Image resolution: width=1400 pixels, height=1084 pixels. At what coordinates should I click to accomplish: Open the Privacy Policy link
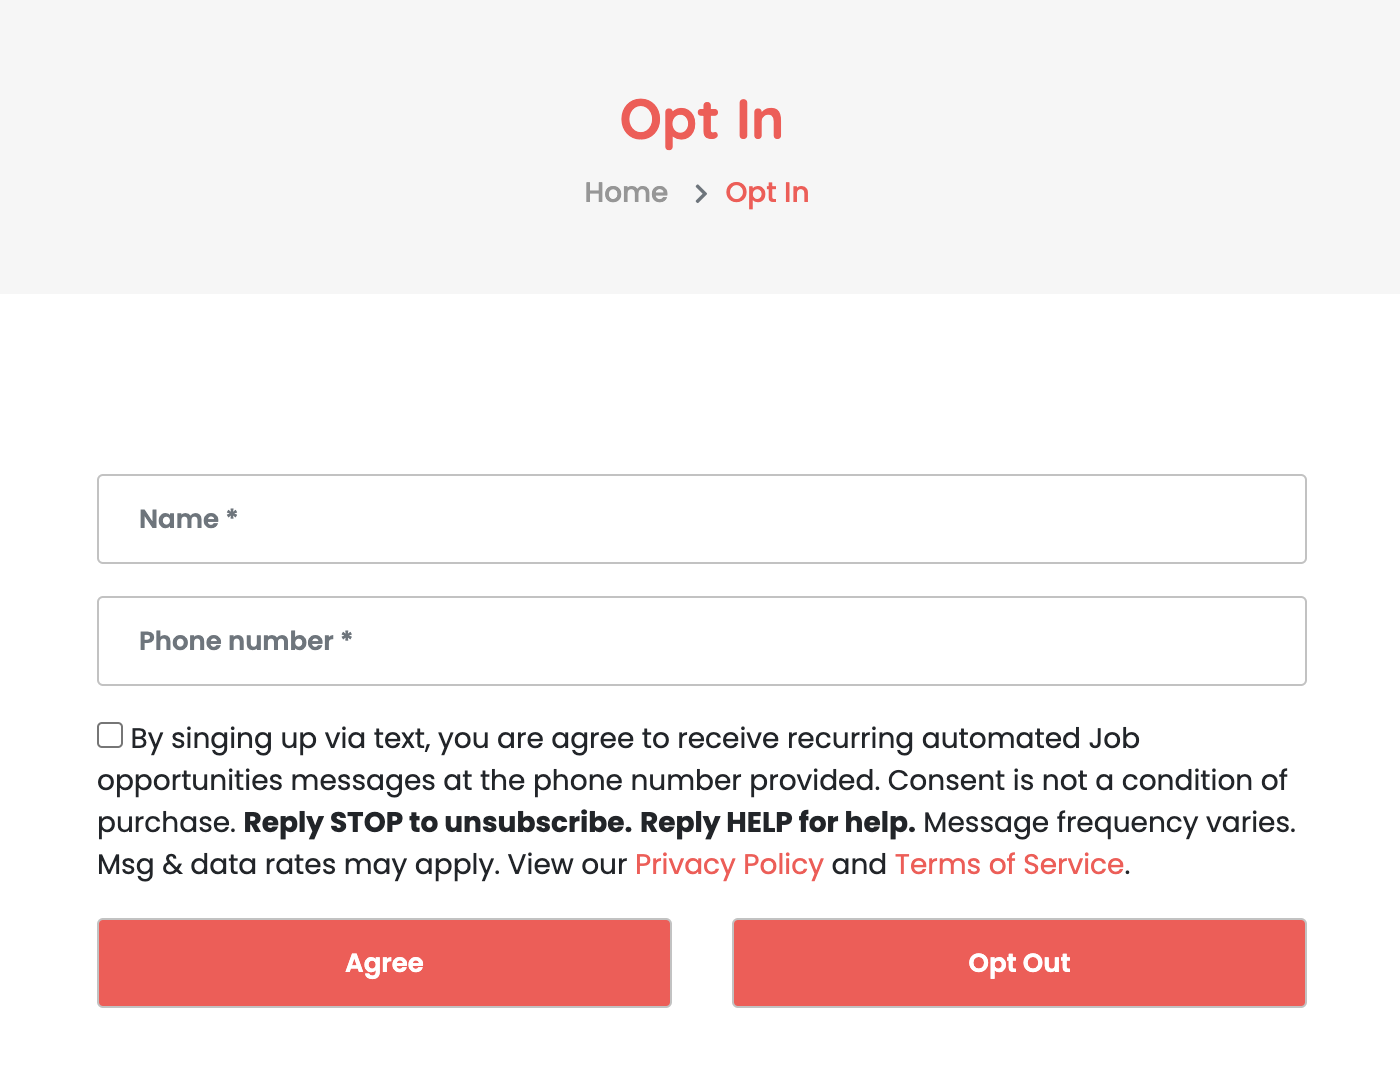[729, 864]
